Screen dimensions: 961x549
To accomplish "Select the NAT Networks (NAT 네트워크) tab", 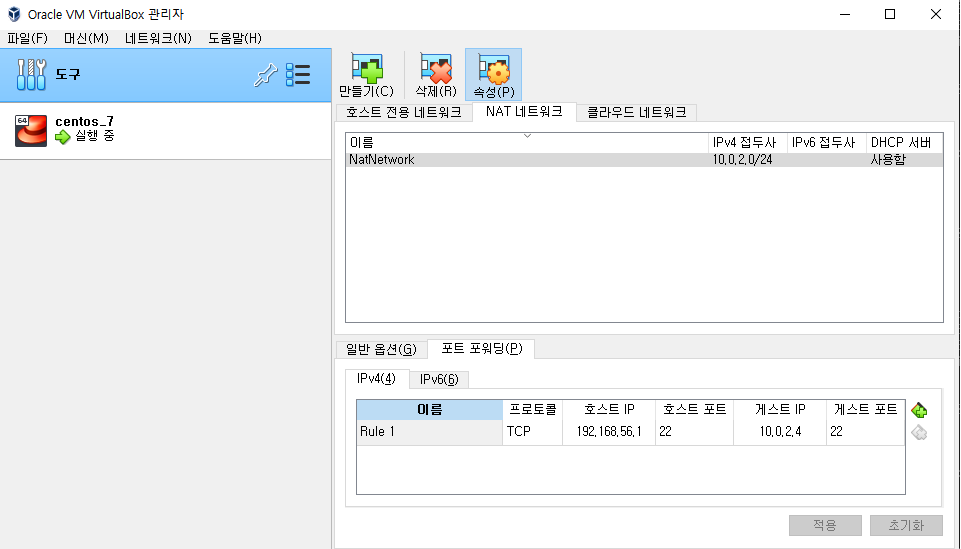I will [x=524, y=112].
